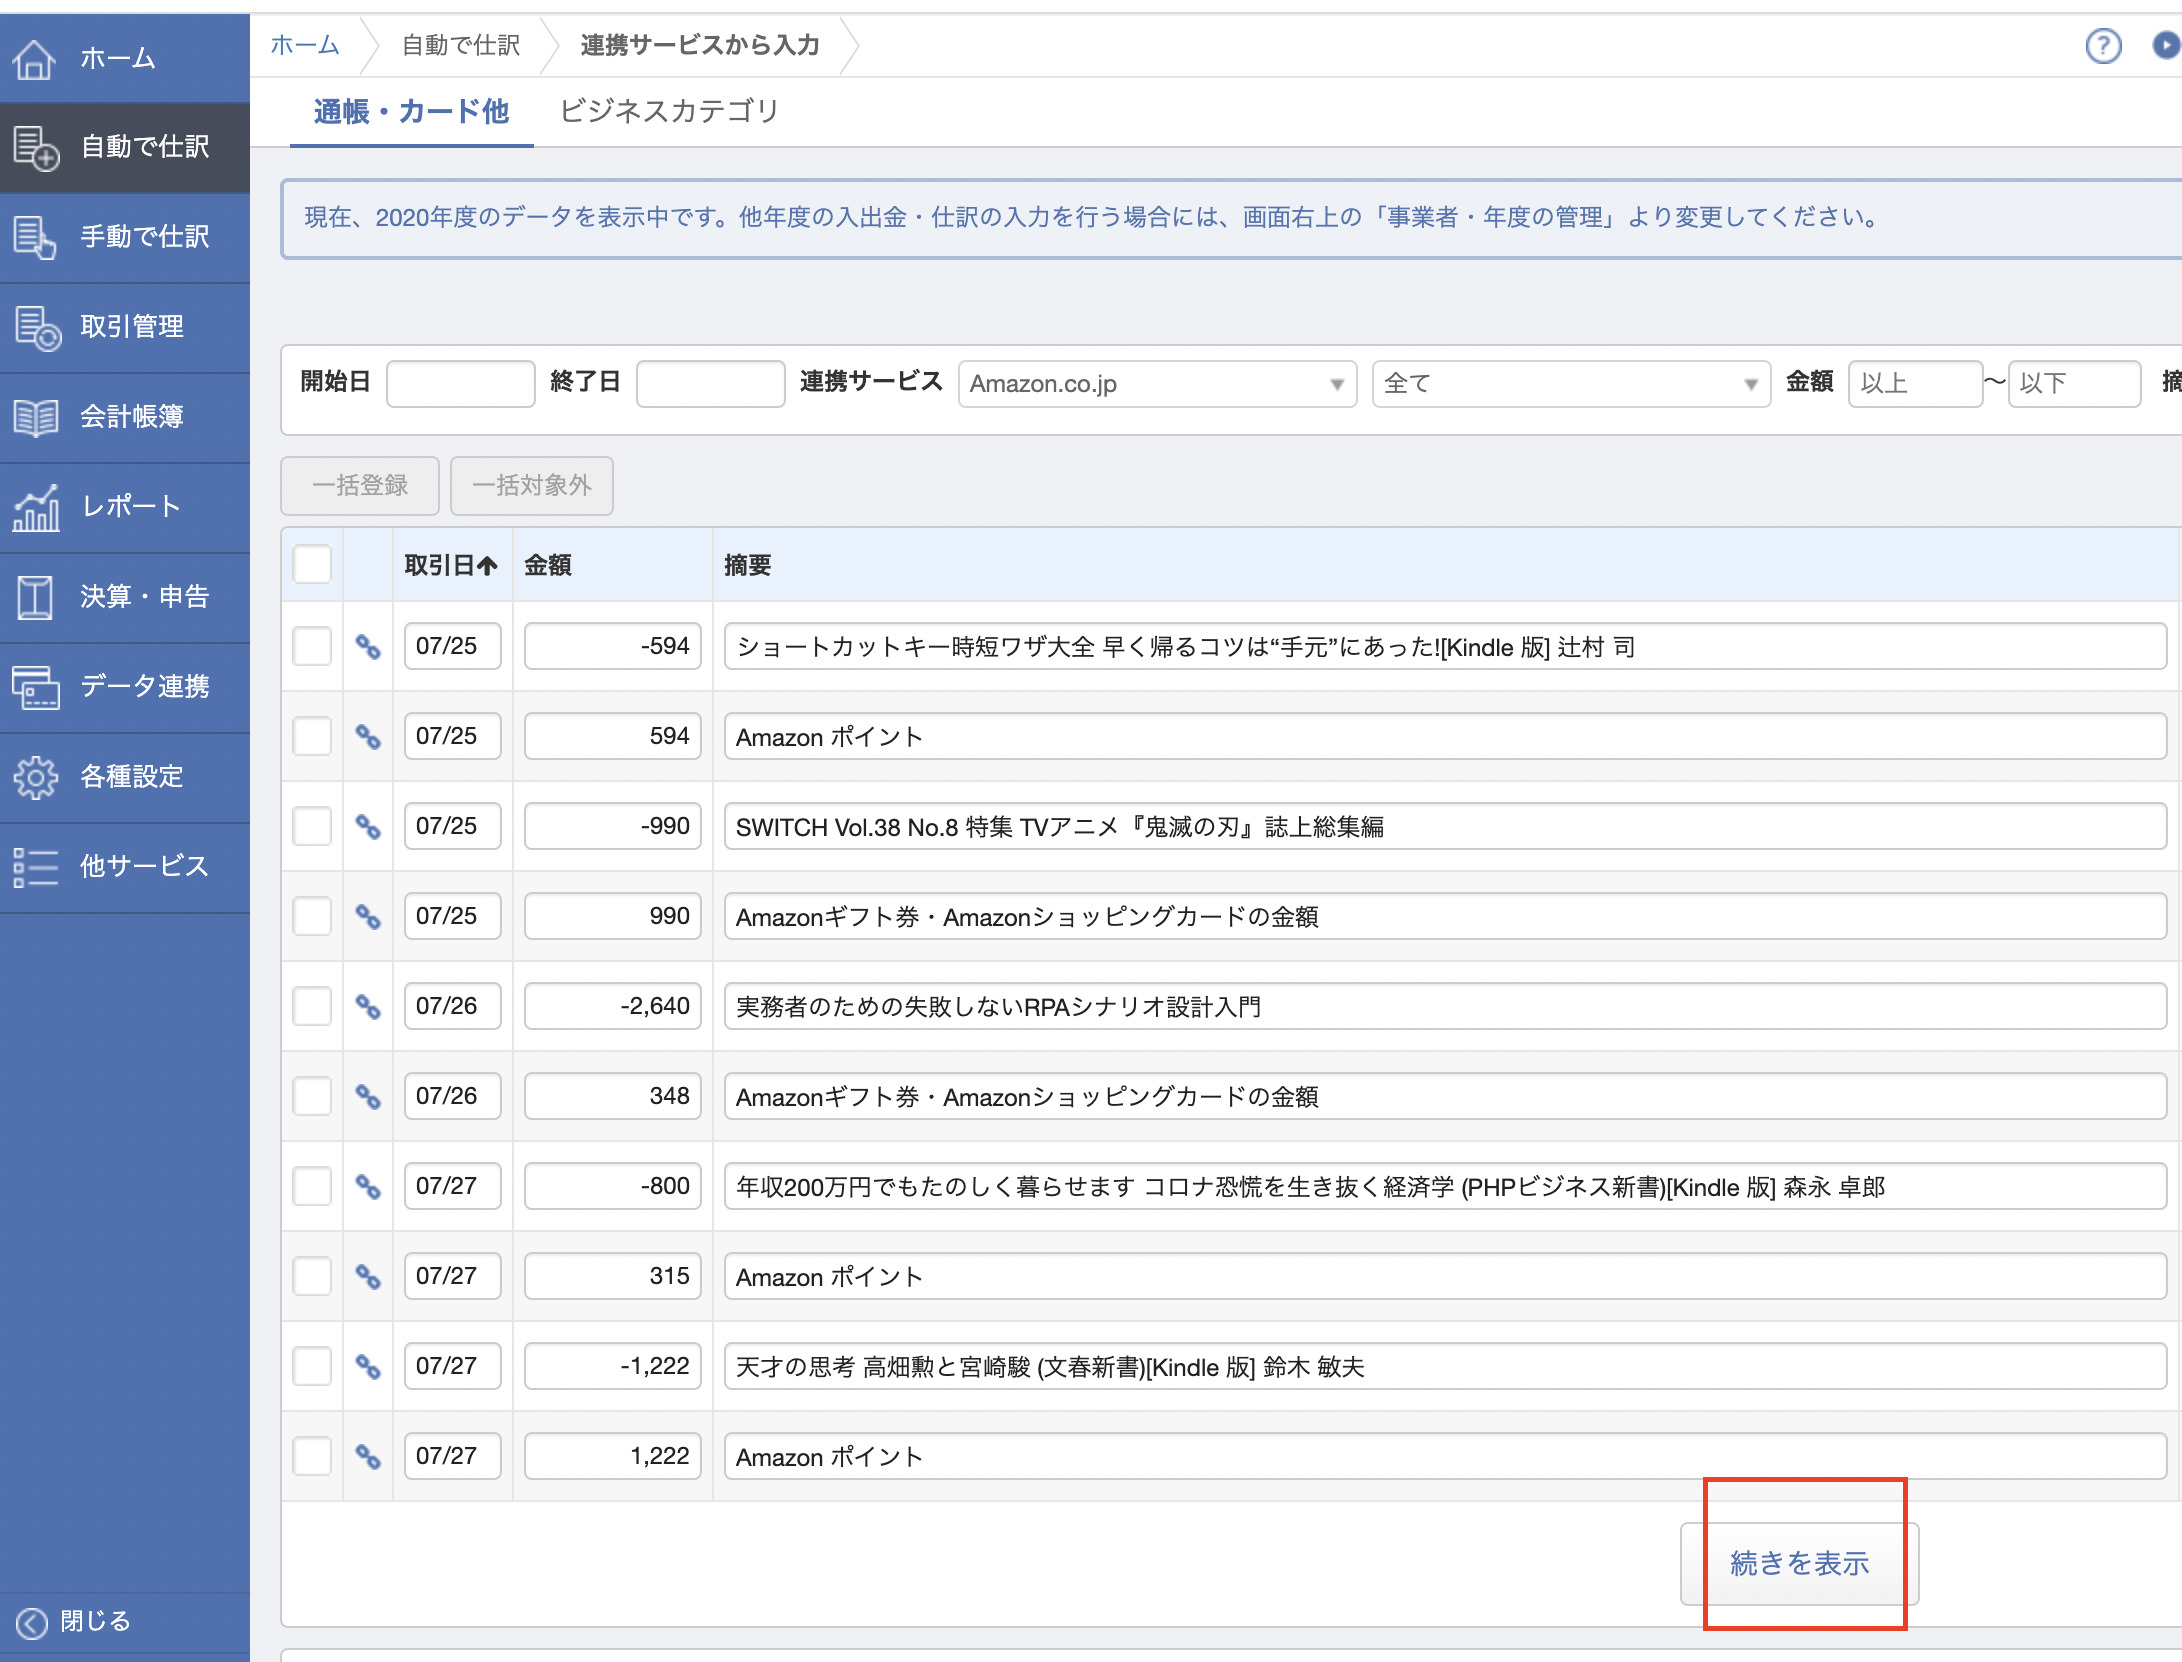Click 続きを表示 button
Viewport: 2182px width, 1662px height.
click(1798, 1563)
